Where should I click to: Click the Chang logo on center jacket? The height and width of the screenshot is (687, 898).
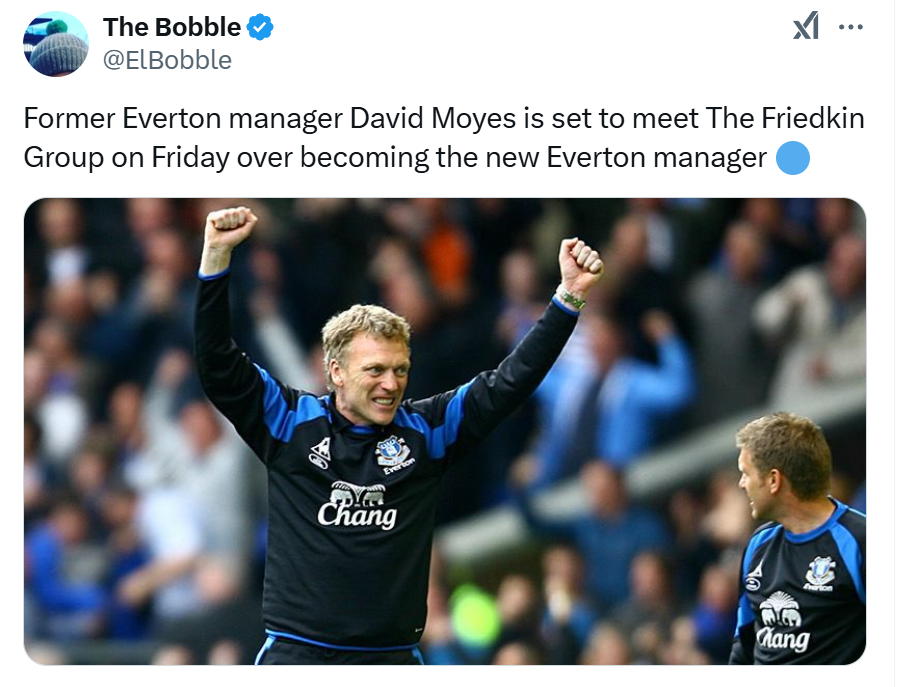(x=357, y=505)
